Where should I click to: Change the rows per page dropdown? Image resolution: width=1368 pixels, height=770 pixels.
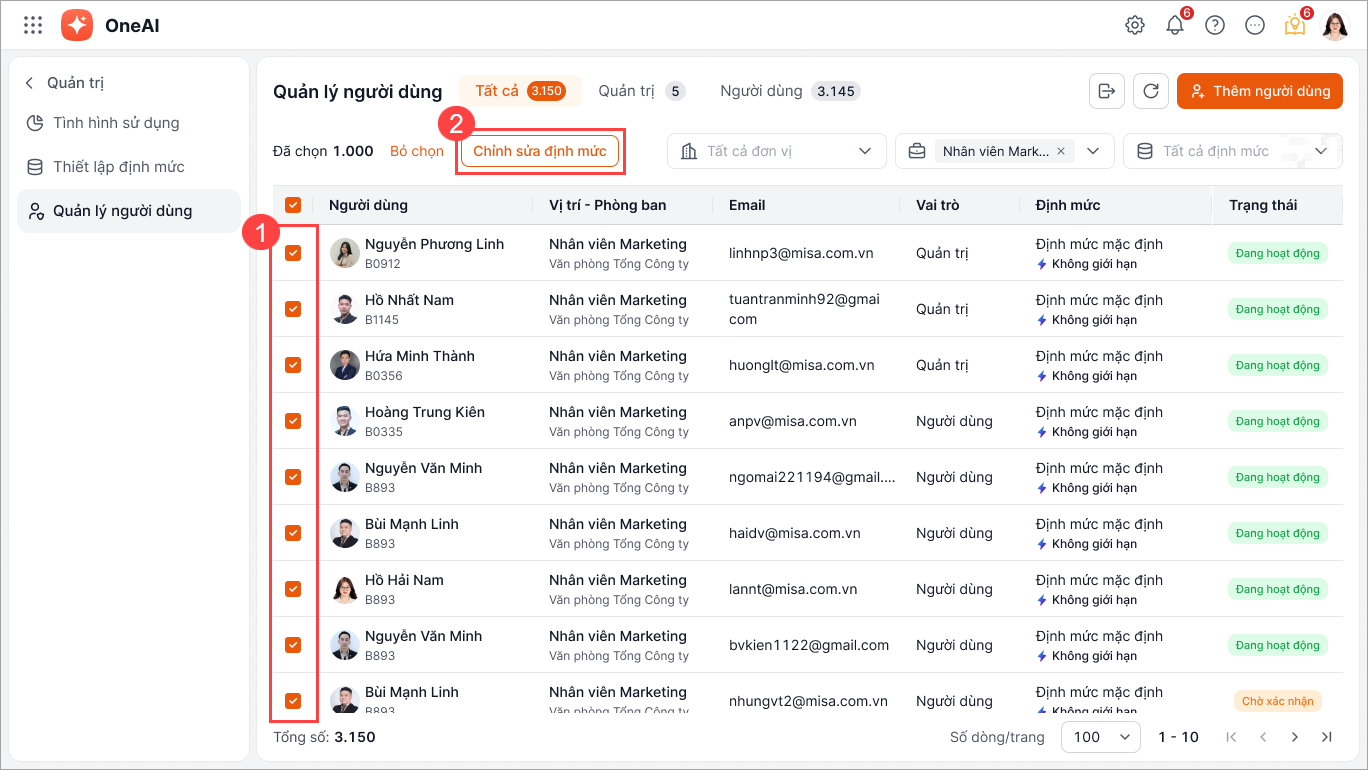(x=1100, y=737)
